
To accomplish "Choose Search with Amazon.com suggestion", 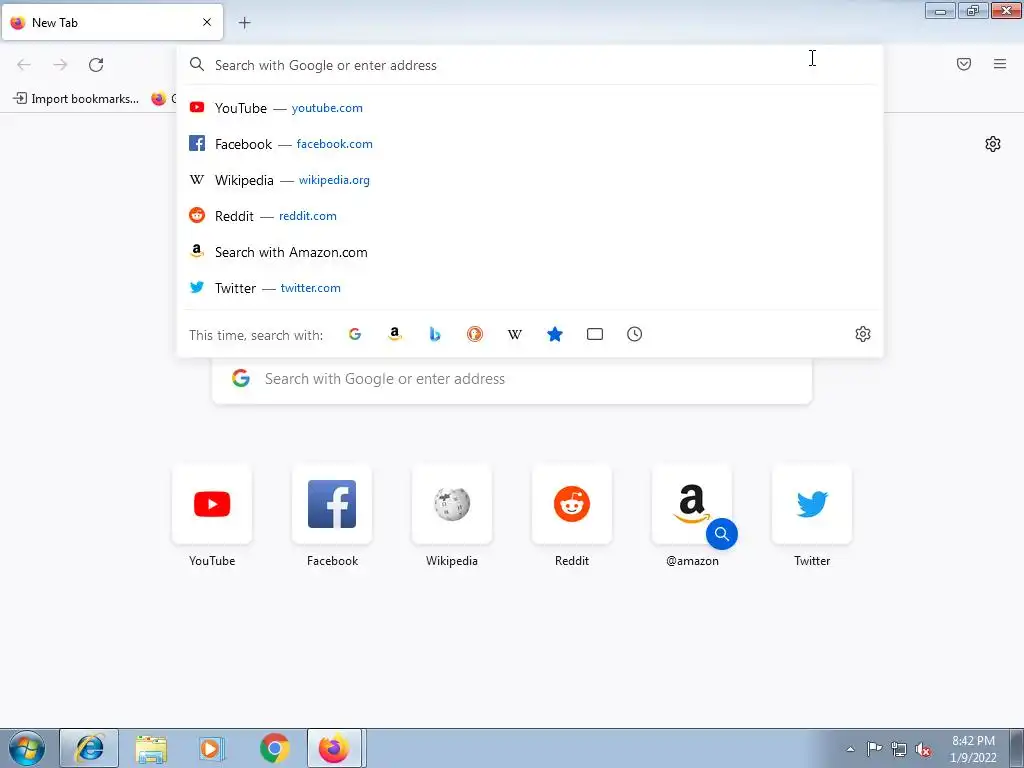I will 530,252.
